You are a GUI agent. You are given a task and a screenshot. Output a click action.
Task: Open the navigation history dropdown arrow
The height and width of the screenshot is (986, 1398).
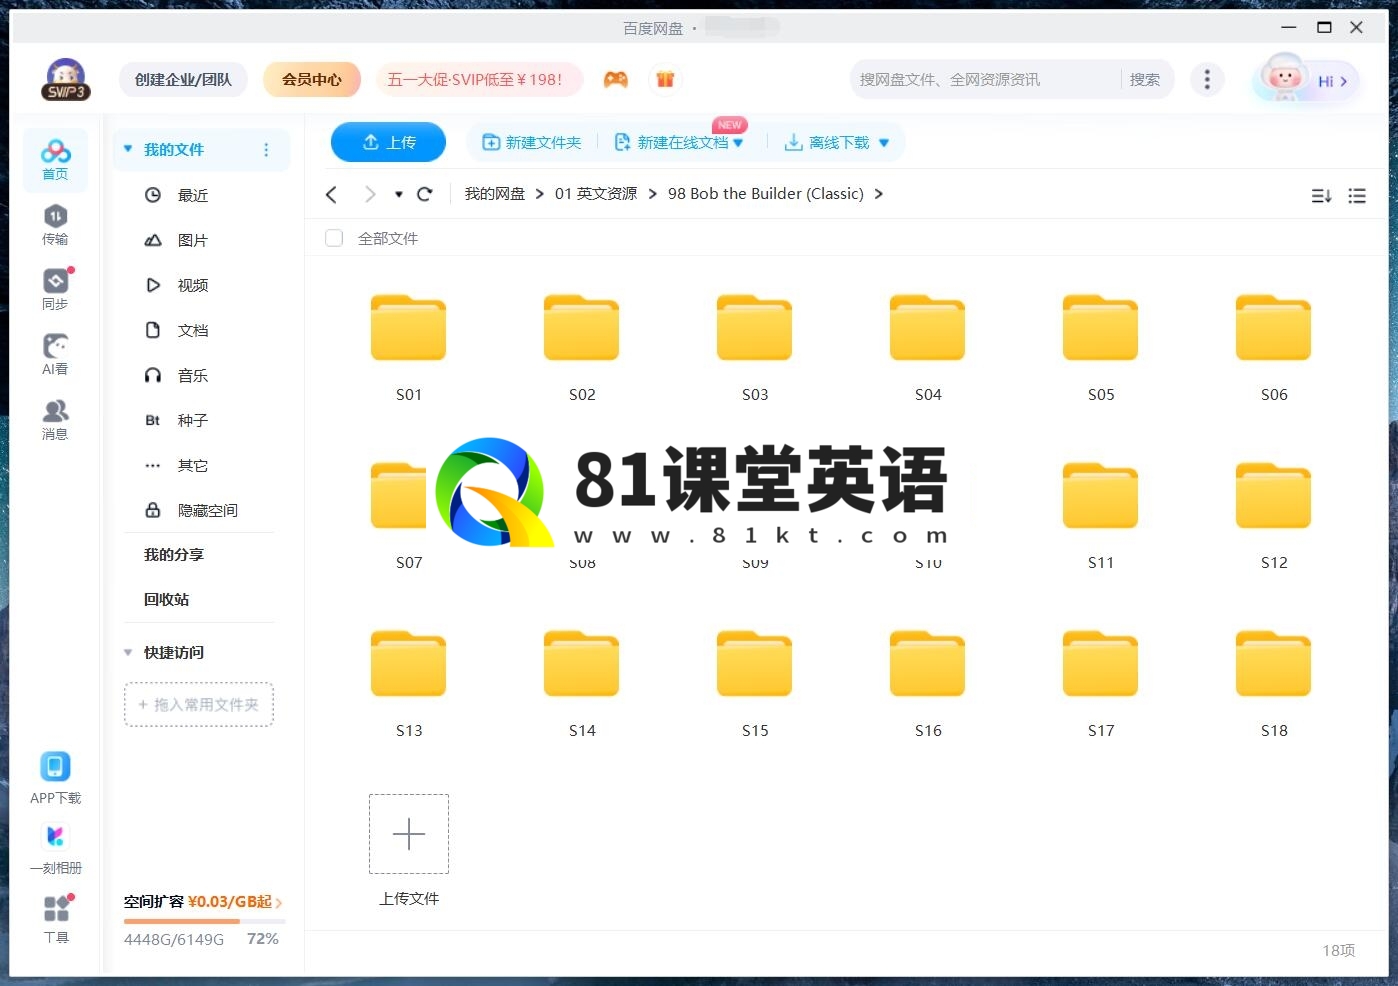click(398, 194)
